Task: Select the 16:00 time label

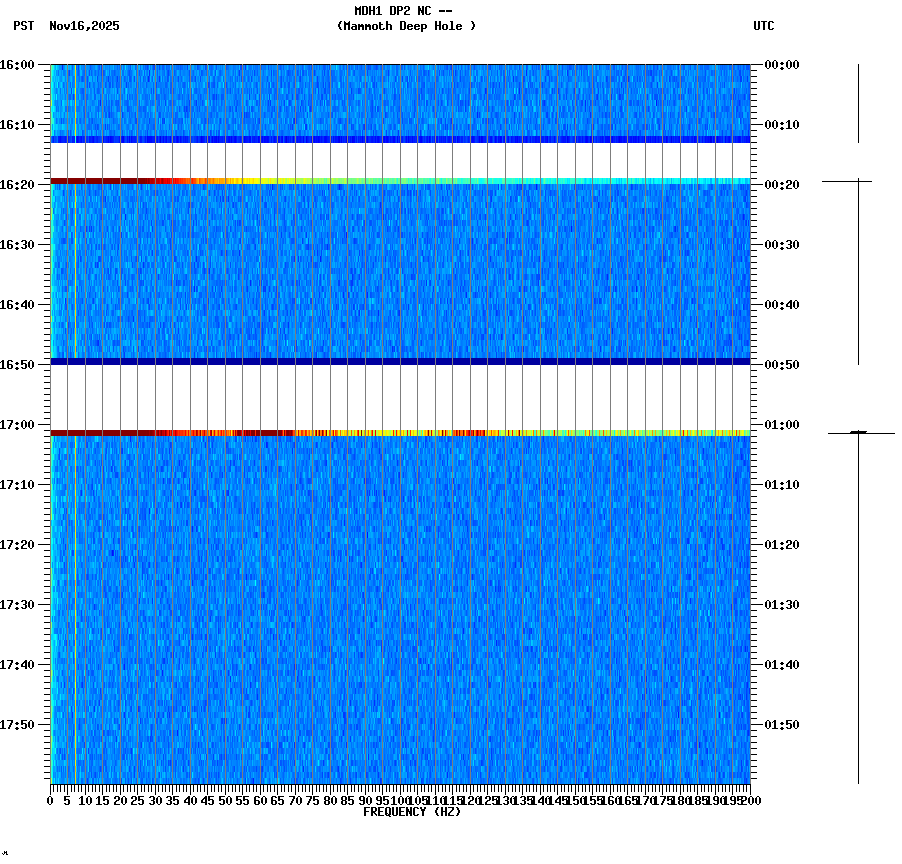Action: 22,64
